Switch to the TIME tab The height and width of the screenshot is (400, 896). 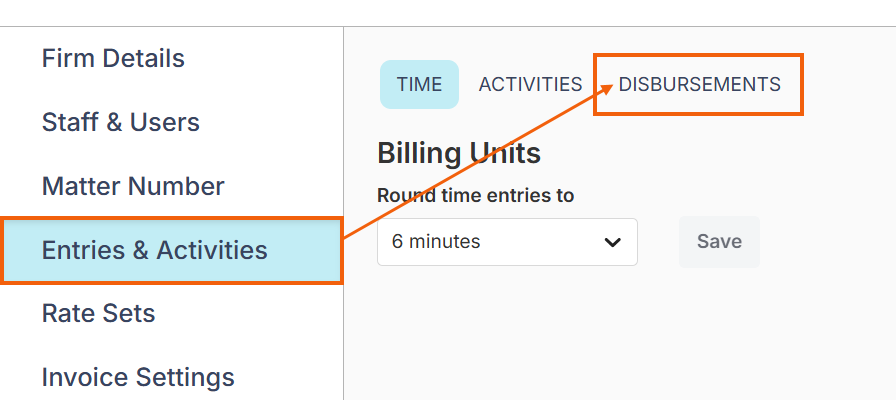tap(419, 85)
